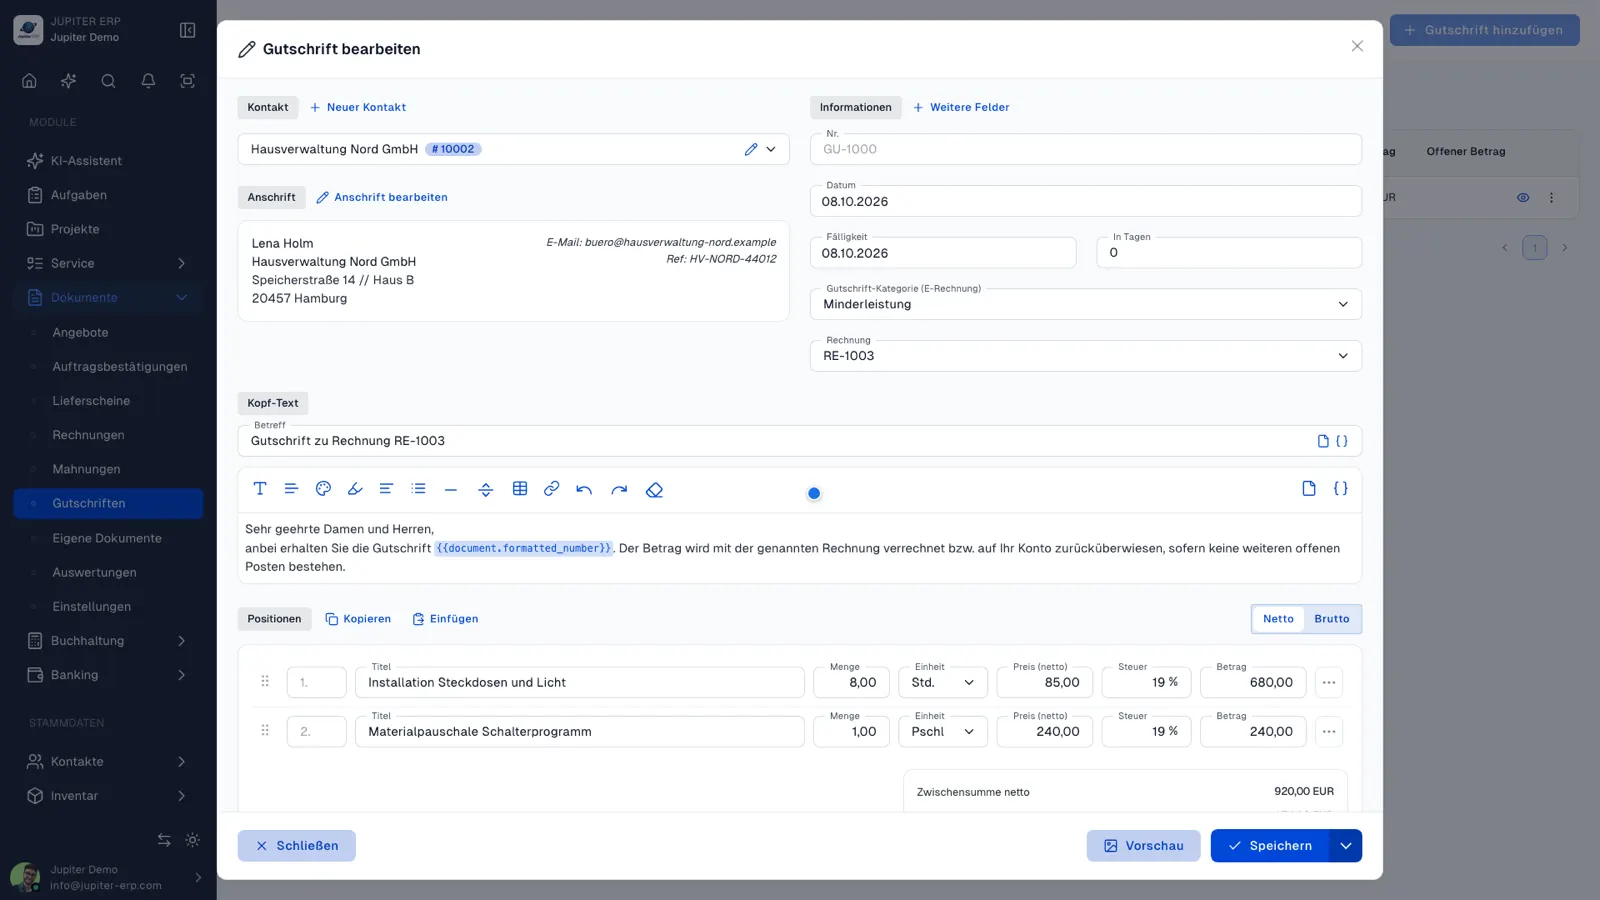Switch price mode to Netto
1600x900 pixels.
coord(1278,619)
